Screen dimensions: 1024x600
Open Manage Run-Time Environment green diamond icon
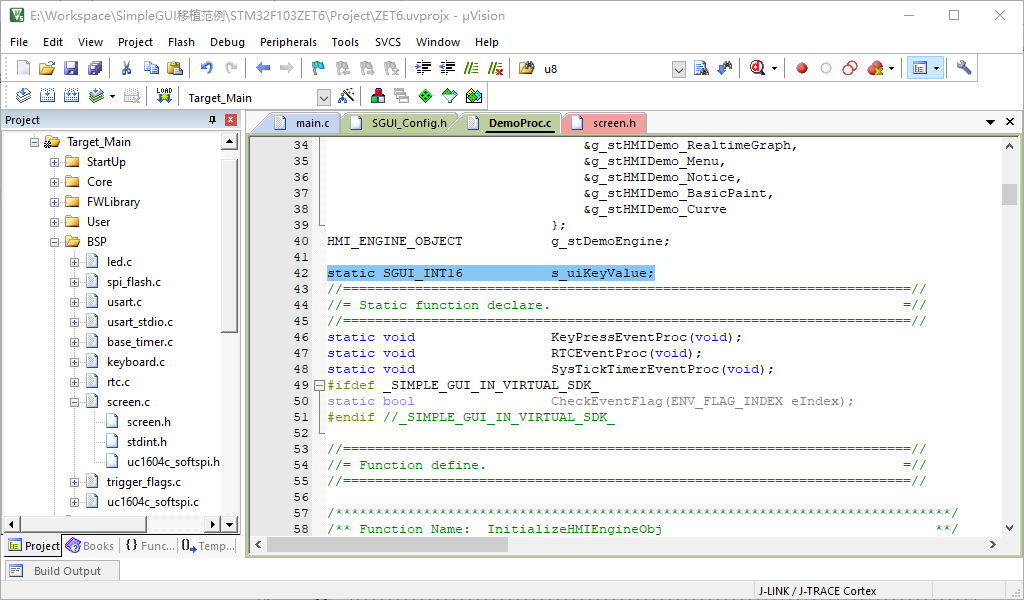click(x=425, y=97)
